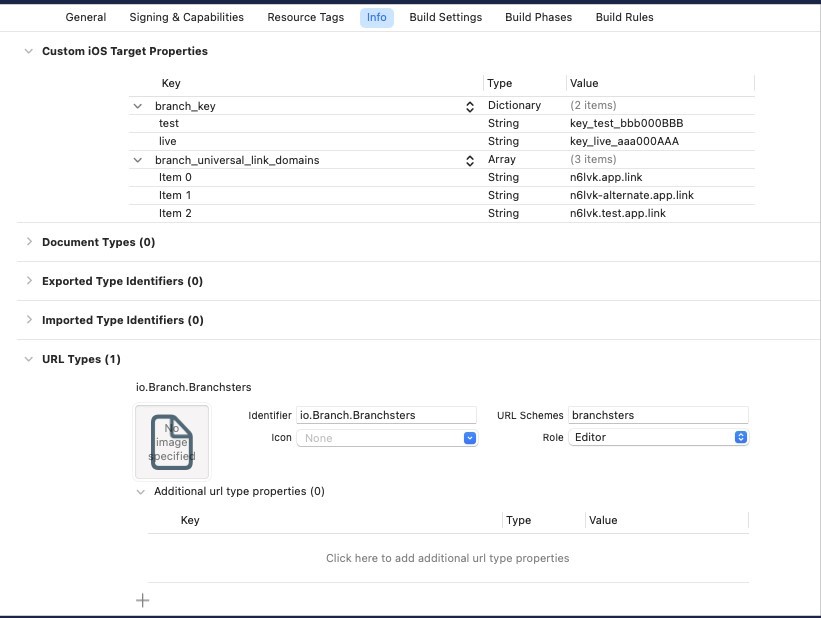Click the stepper arrows on the branch_key row

point(470,106)
